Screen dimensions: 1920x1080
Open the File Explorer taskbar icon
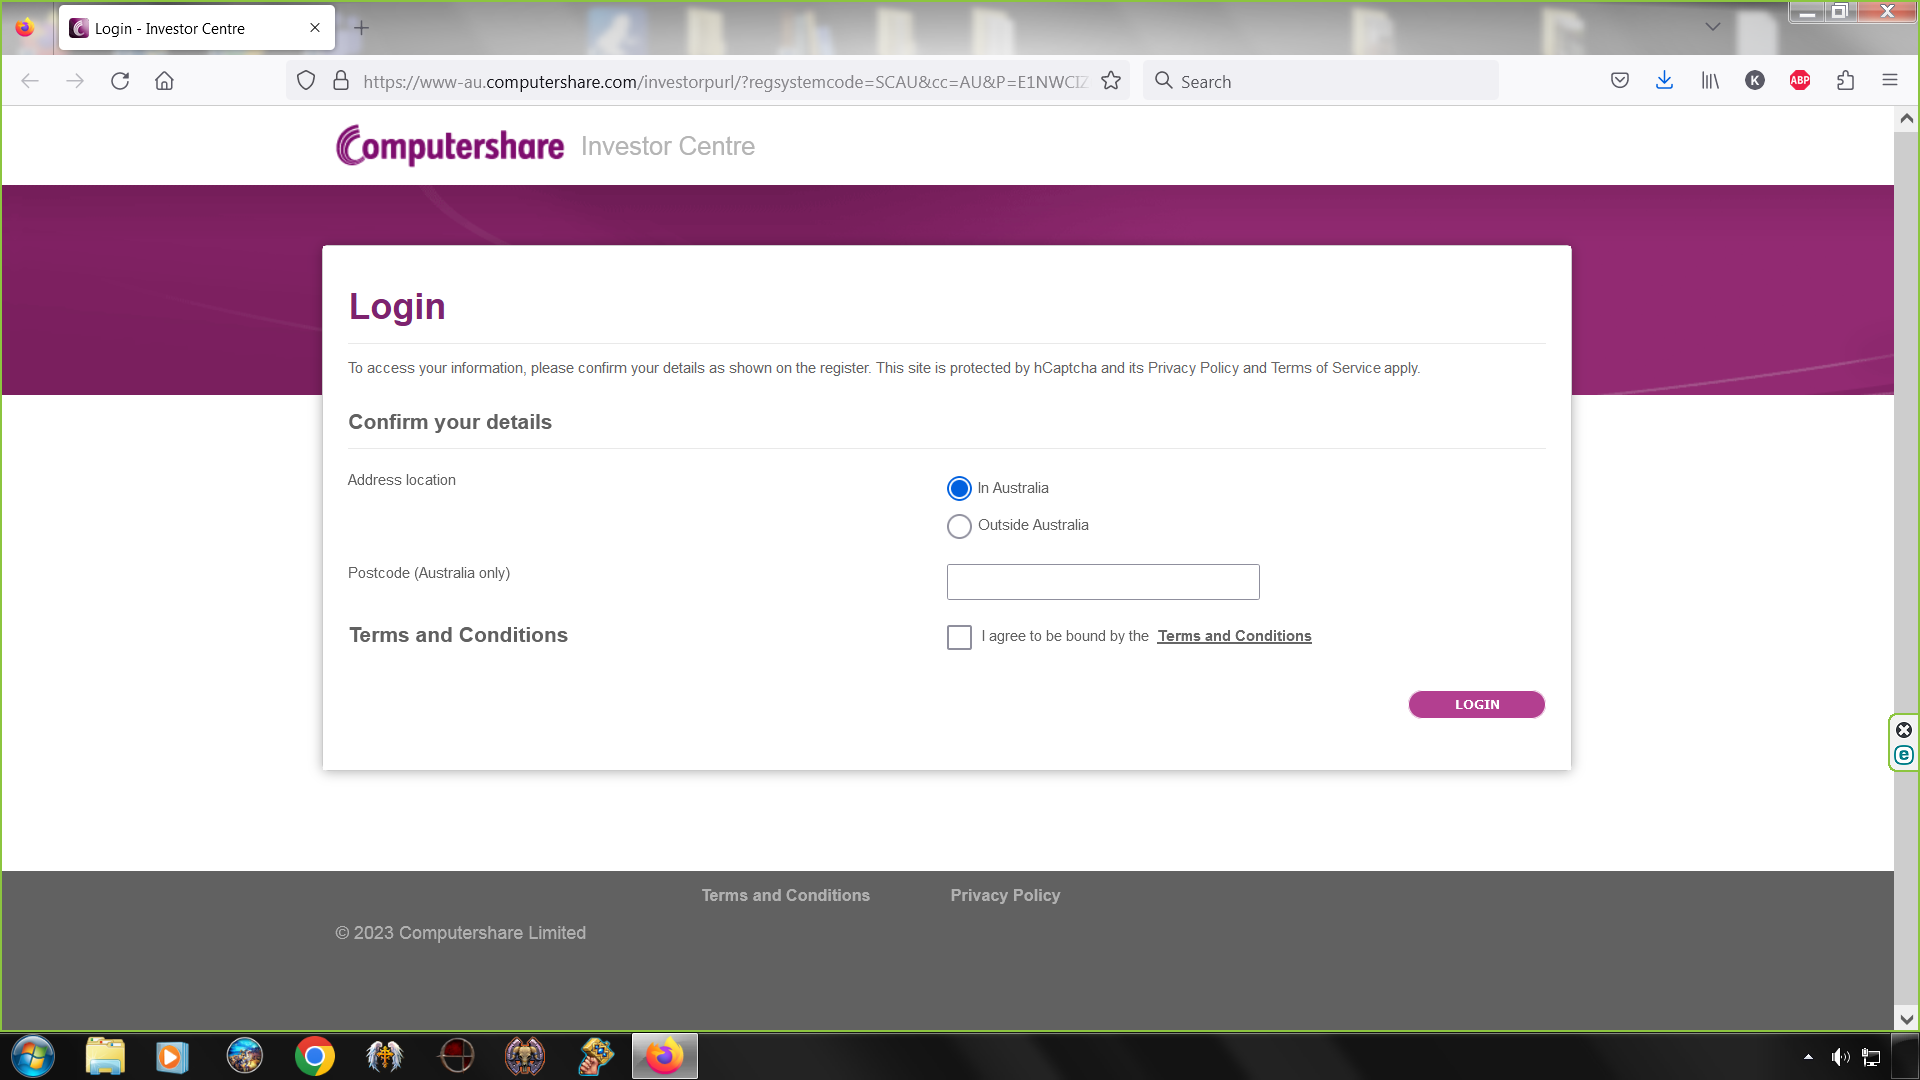(x=105, y=1056)
